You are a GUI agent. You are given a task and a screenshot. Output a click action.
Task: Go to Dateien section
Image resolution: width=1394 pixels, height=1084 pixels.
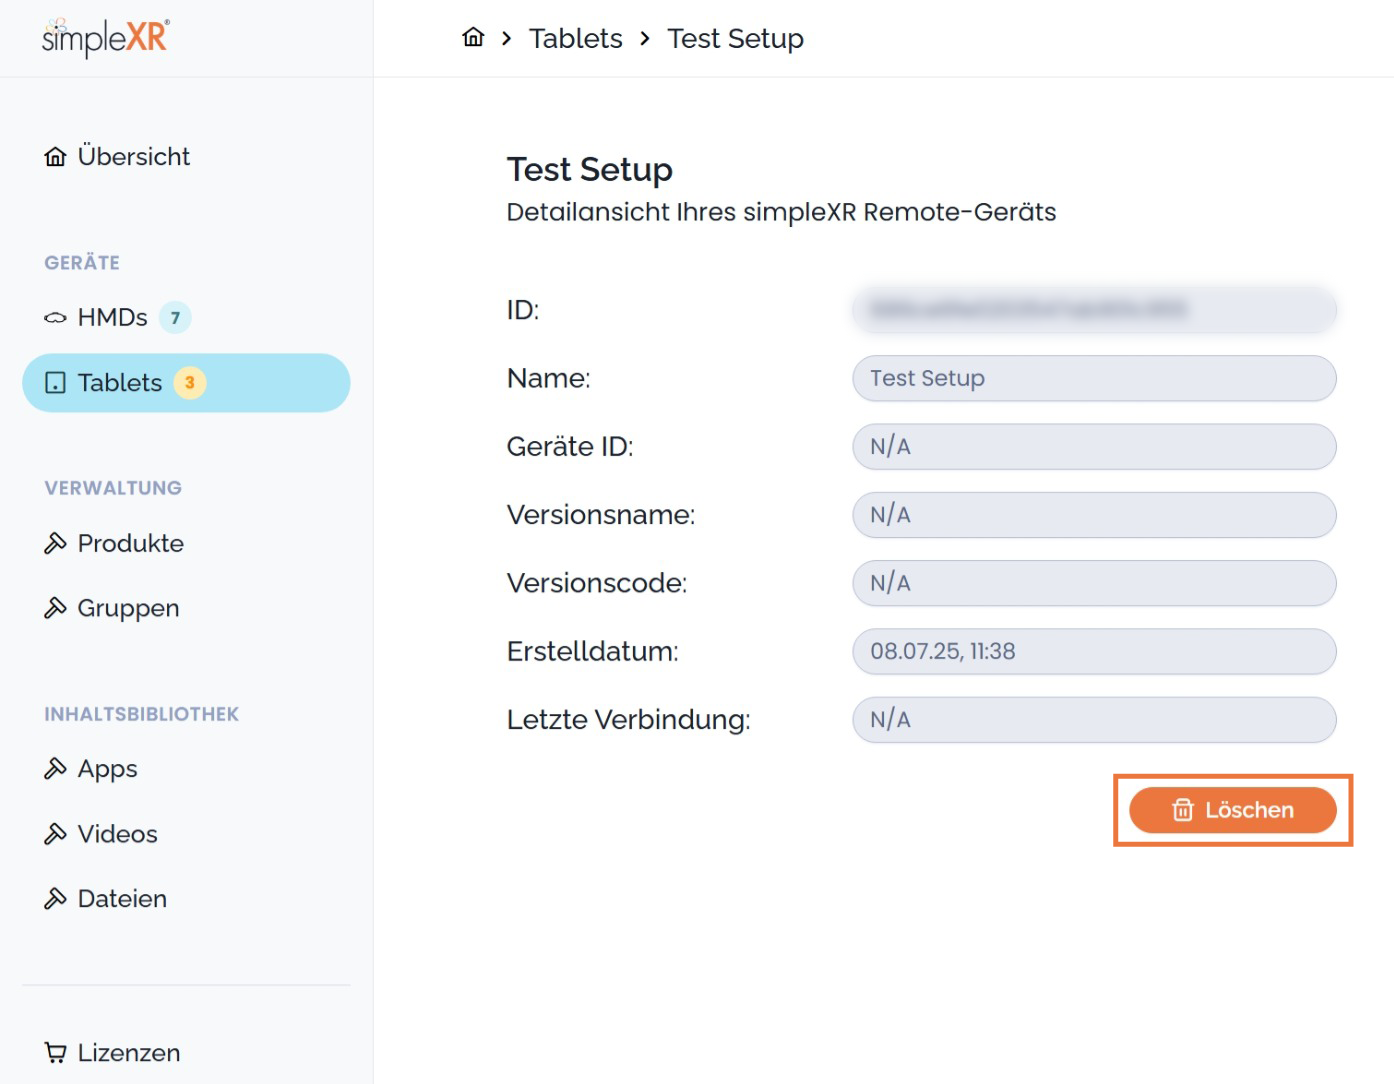point(122,899)
